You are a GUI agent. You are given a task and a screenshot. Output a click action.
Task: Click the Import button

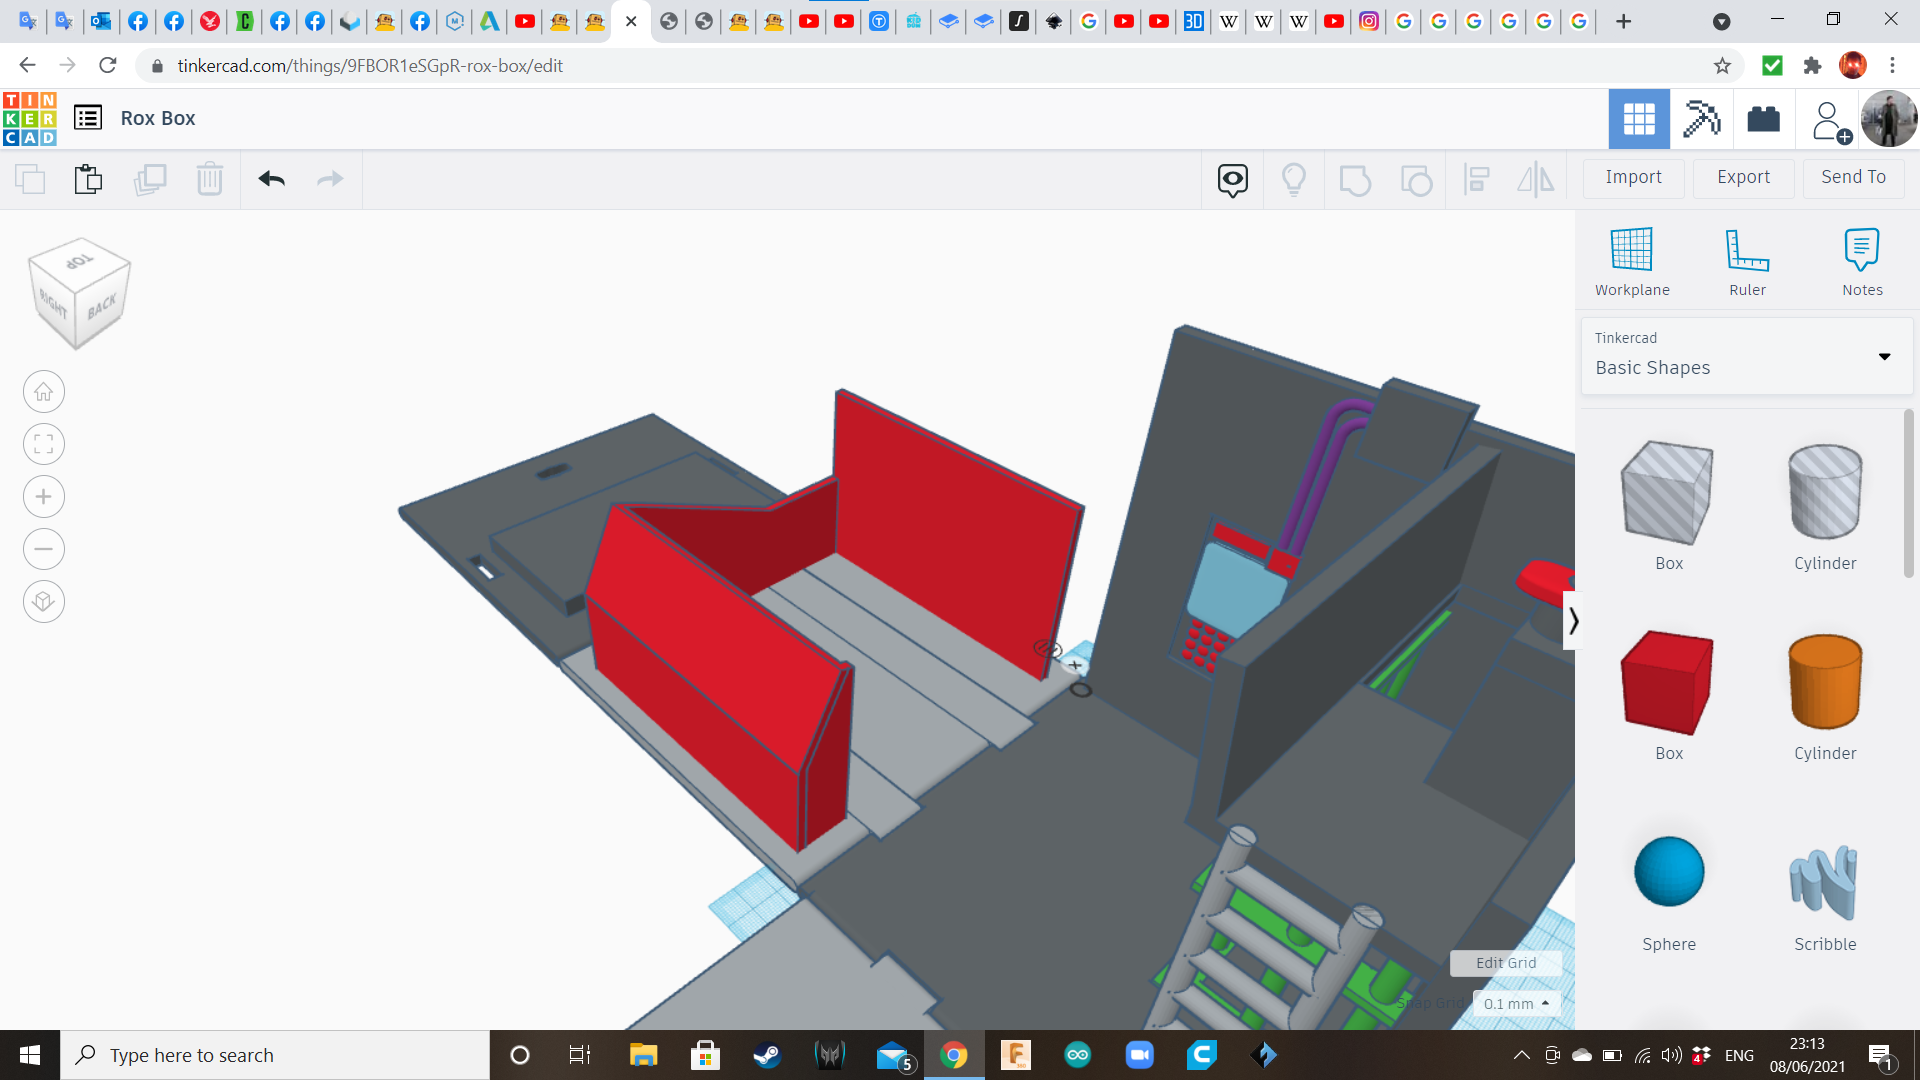[x=1633, y=177]
